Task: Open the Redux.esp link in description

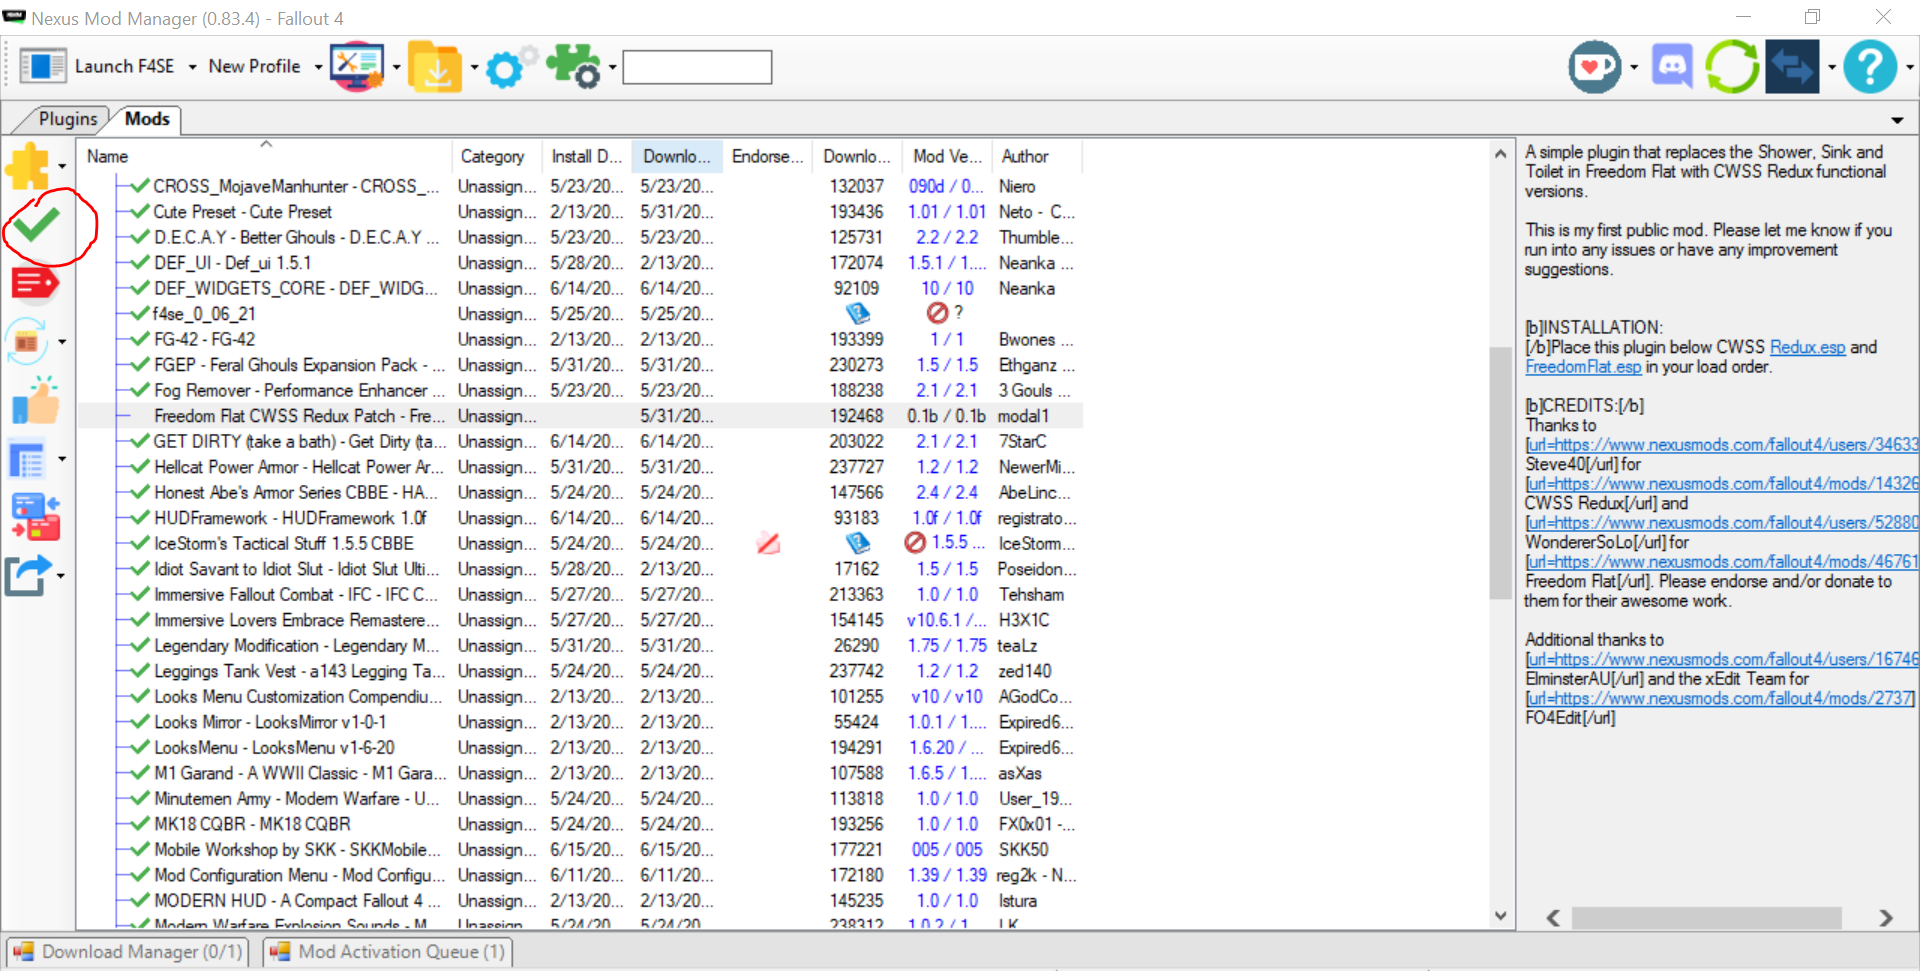Action: (1807, 347)
